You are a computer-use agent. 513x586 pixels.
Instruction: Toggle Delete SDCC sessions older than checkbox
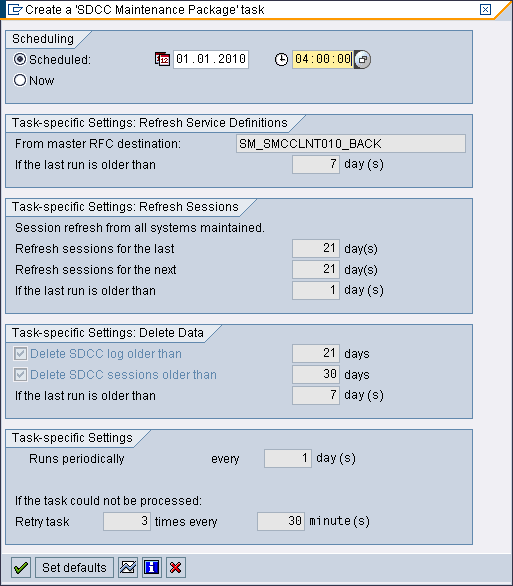coord(20,374)
